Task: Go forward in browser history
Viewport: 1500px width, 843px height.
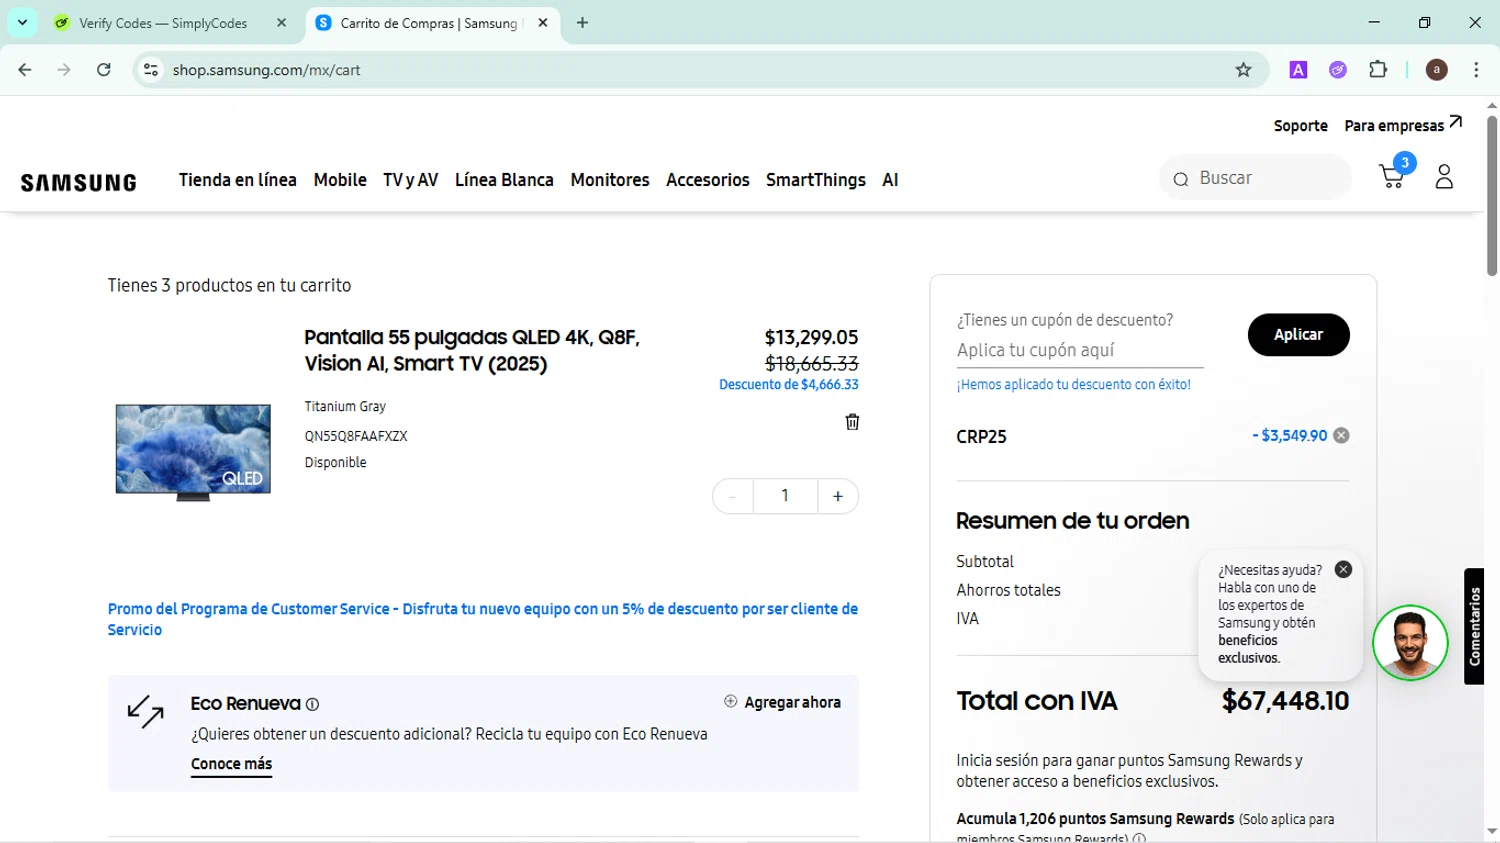Action: coord(64,70)
